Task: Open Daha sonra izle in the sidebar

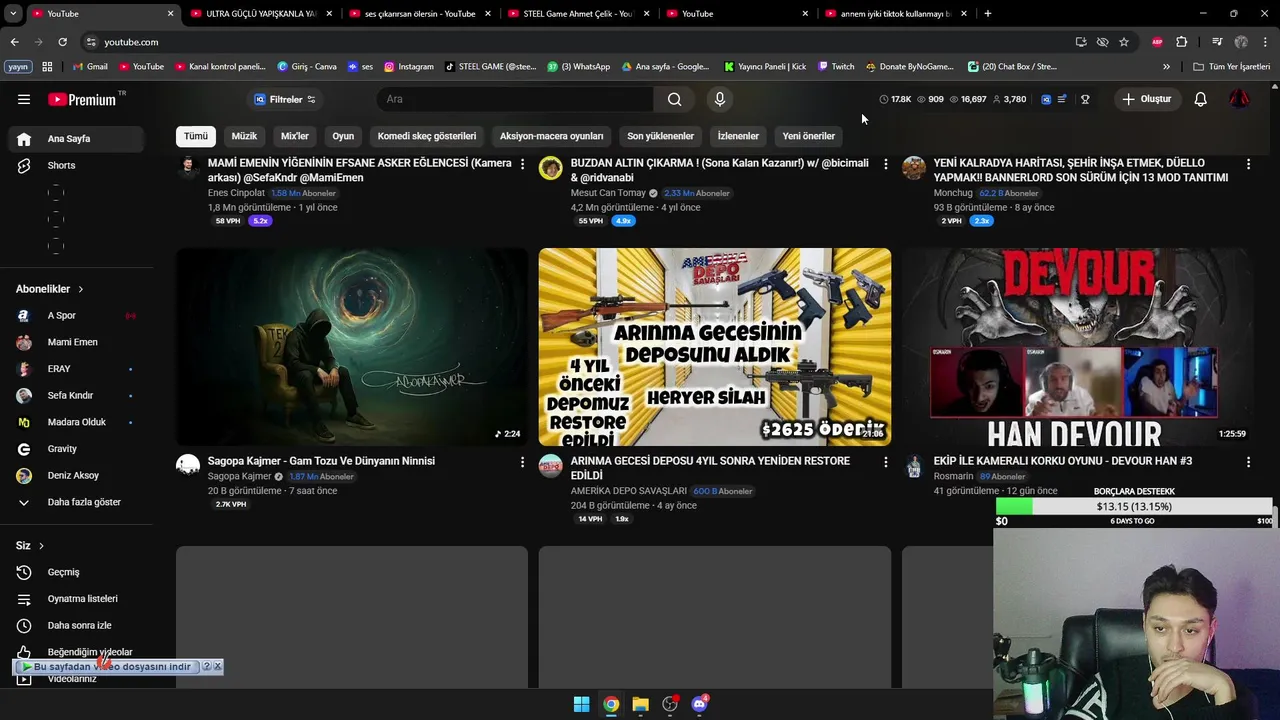Action: point(80,625)
